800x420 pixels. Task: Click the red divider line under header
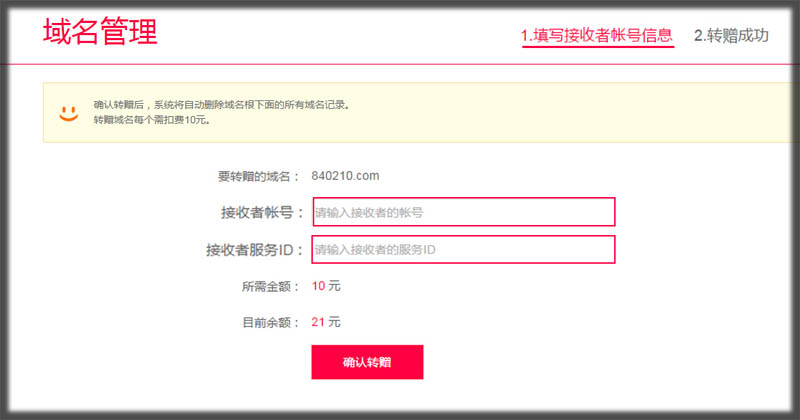pos(400,64)
